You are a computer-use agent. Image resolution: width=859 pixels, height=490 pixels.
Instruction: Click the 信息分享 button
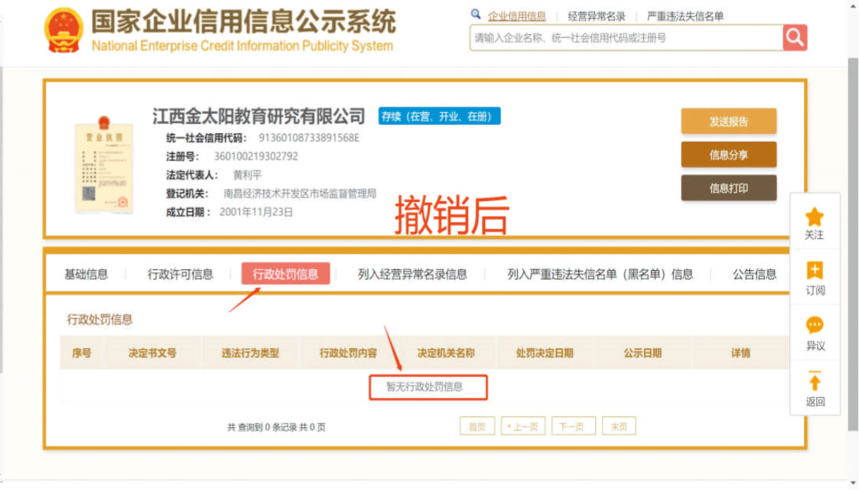click(729, 155)
